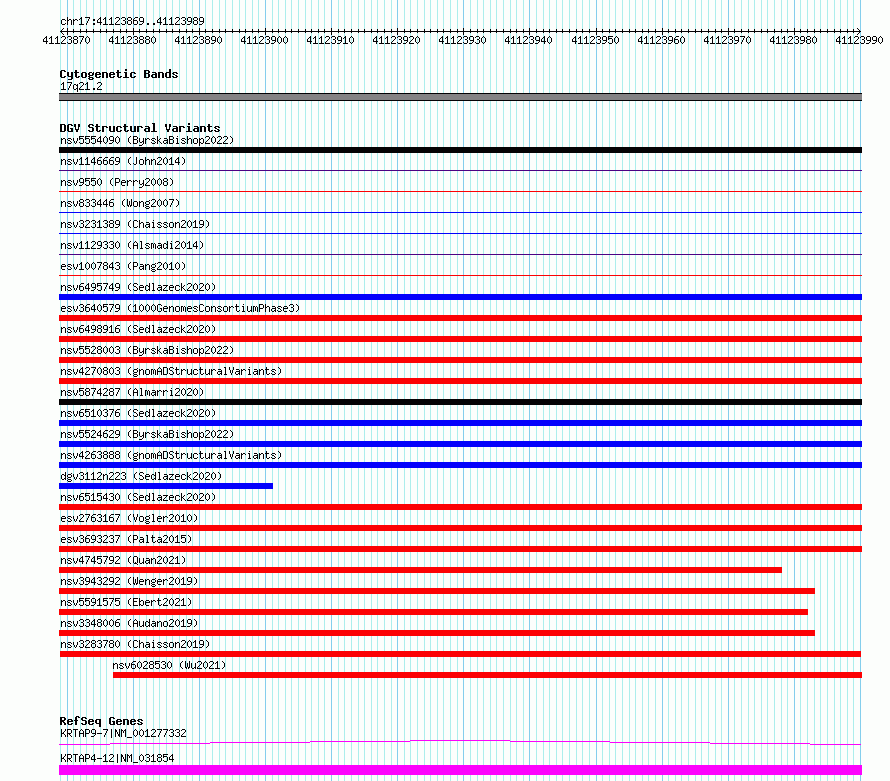Open variant nsv833446 (Wong2007)

(x=120, y=203)
